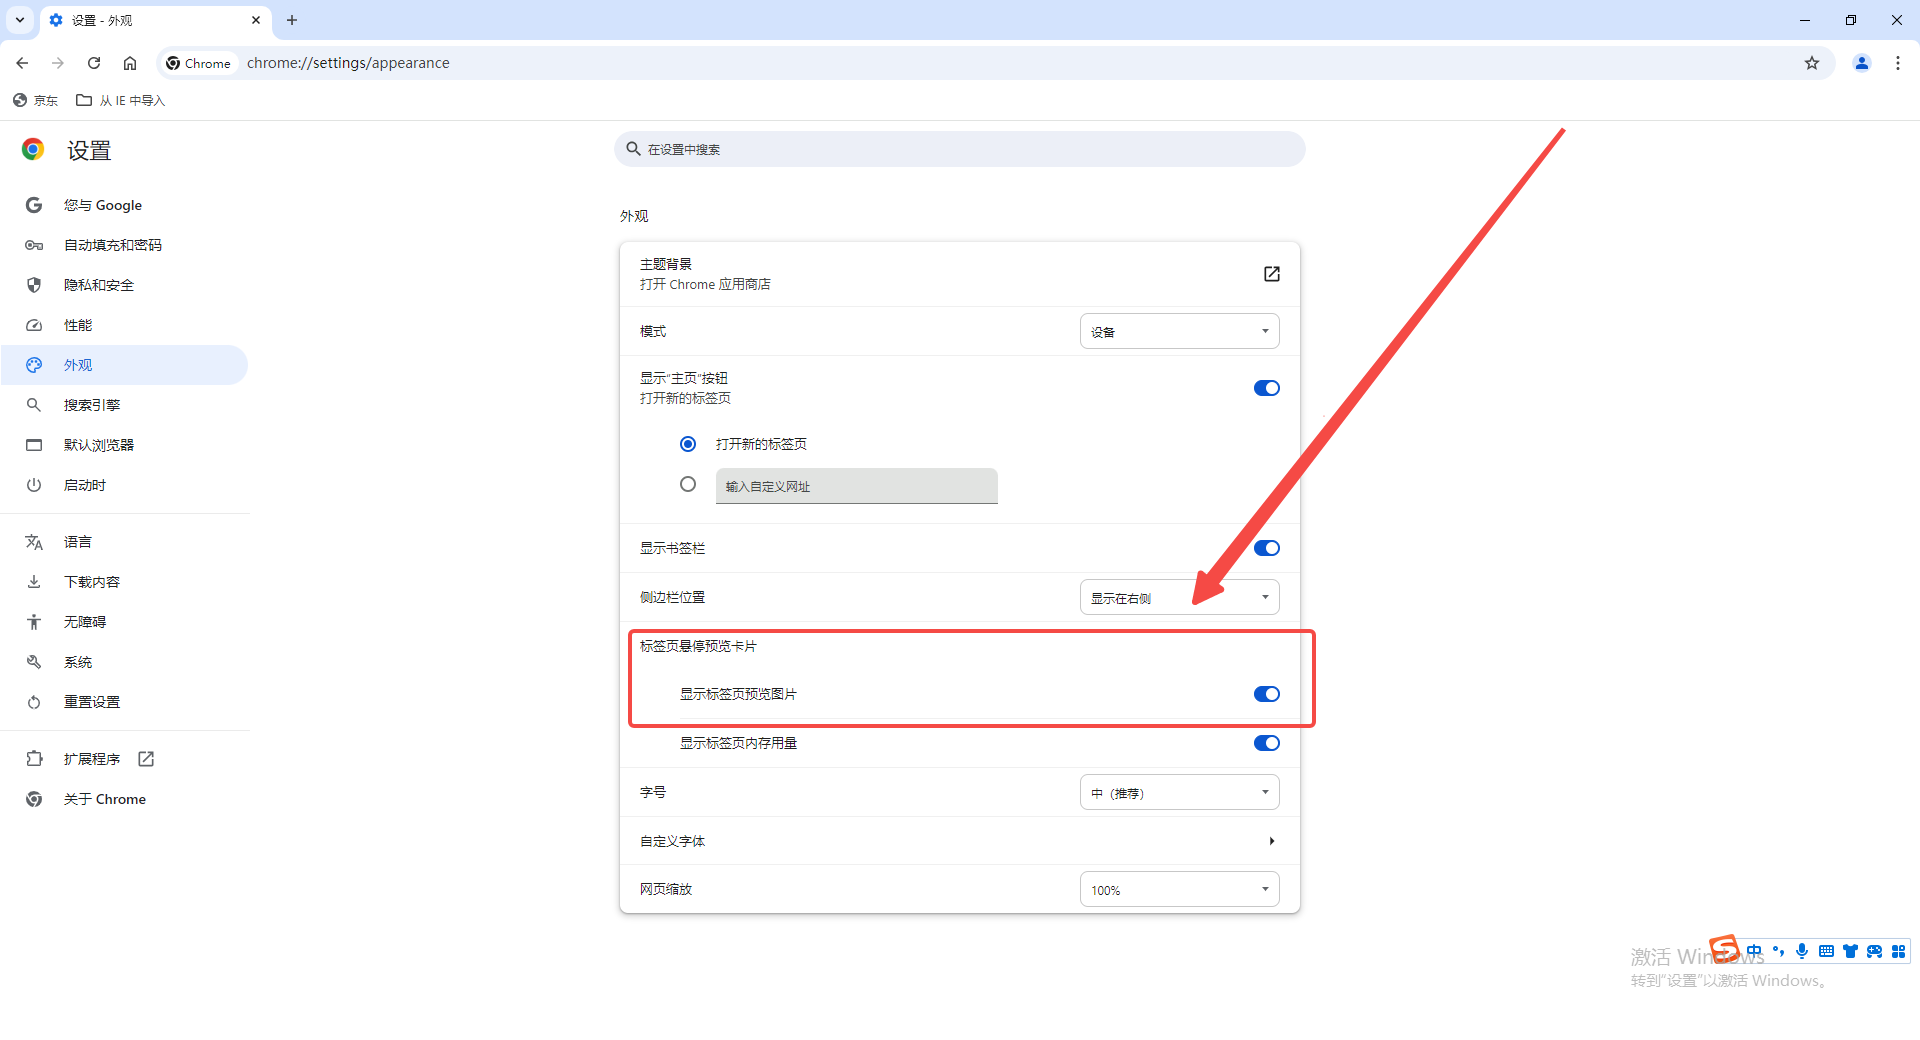Open Chrome web store theme link icon

[1271, 274]
